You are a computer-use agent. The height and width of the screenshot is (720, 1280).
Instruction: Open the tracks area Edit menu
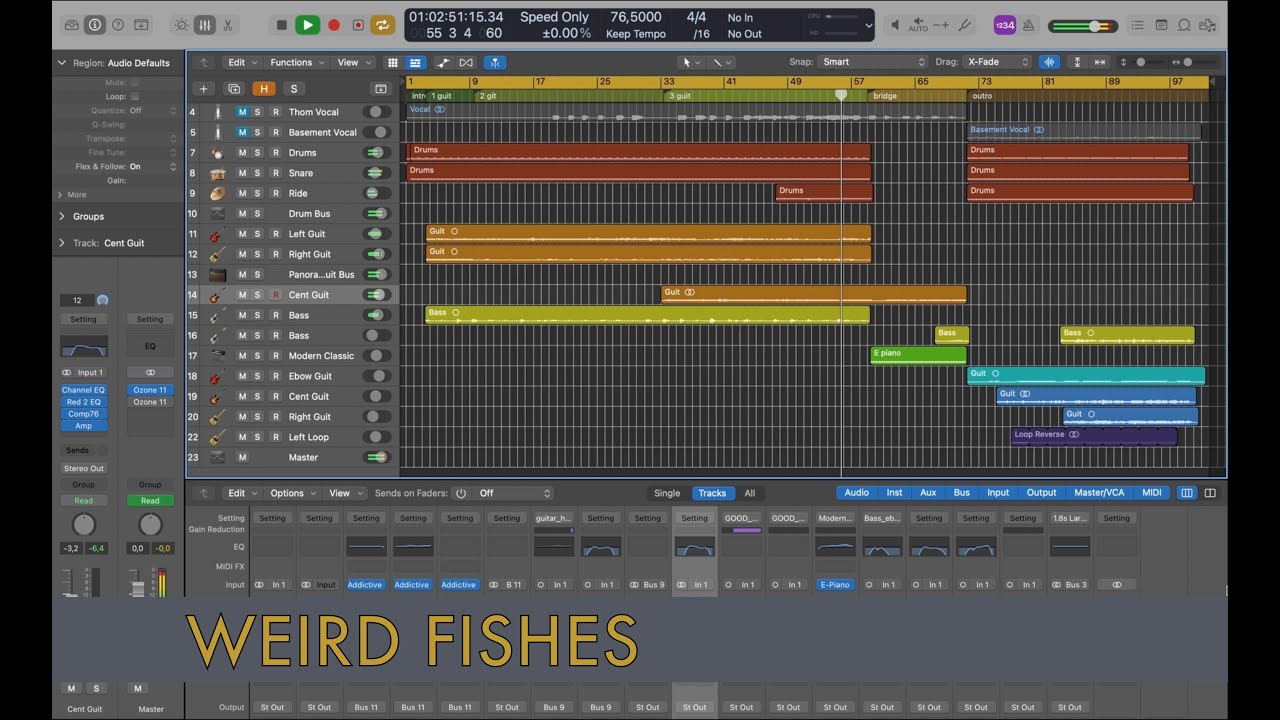(243, 62)
